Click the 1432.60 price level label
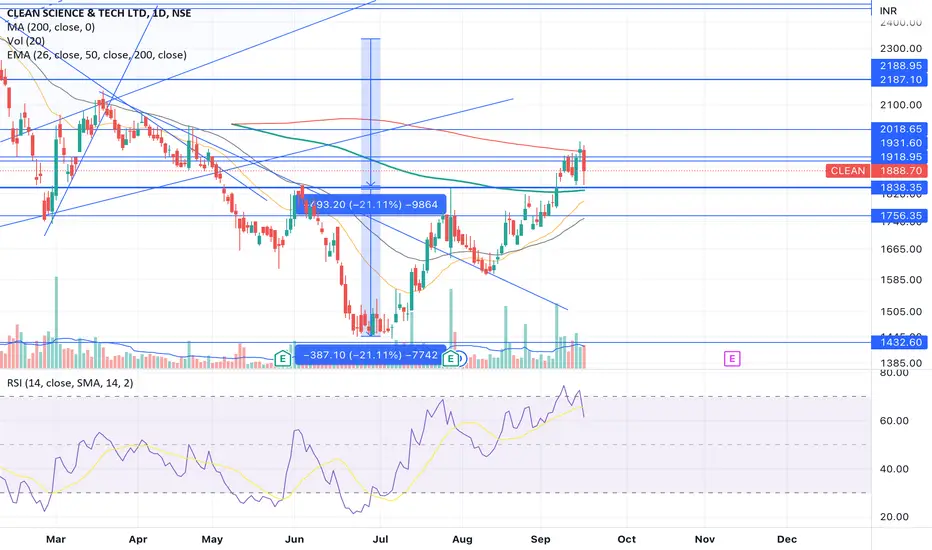 [x=899, y=342]
